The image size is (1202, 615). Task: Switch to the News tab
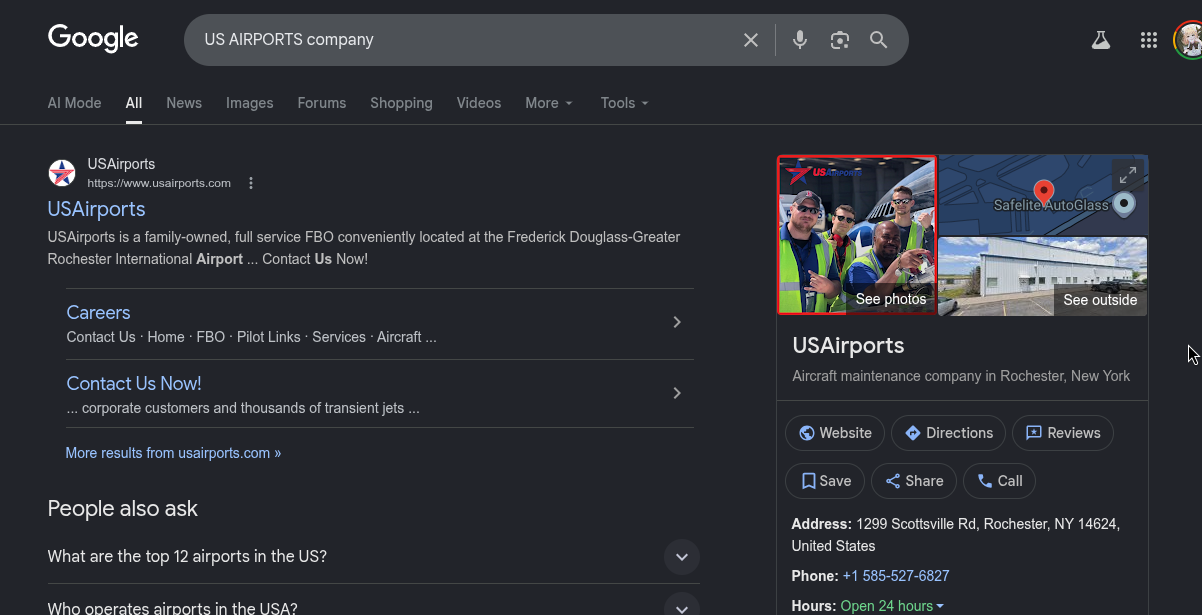(x=184, y=103)
